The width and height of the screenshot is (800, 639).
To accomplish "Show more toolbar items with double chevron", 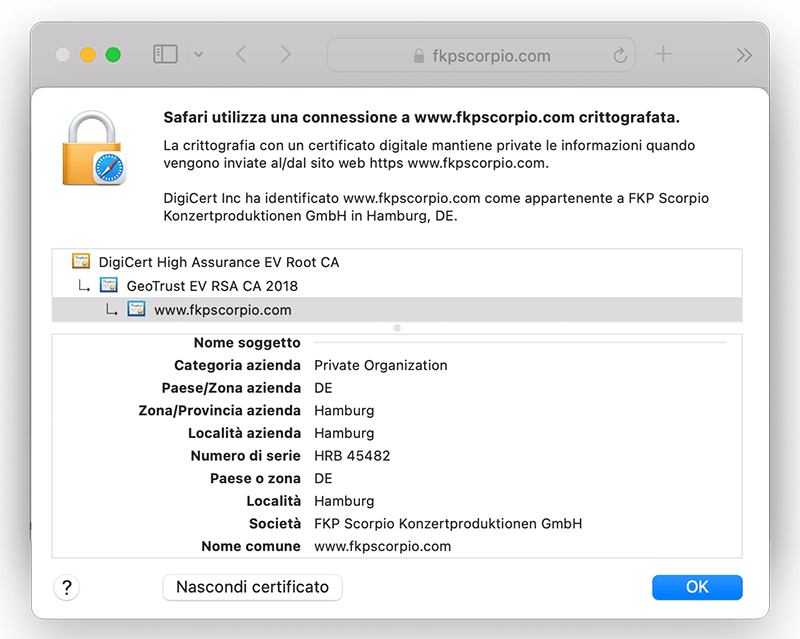I will (x=744, y=55).
